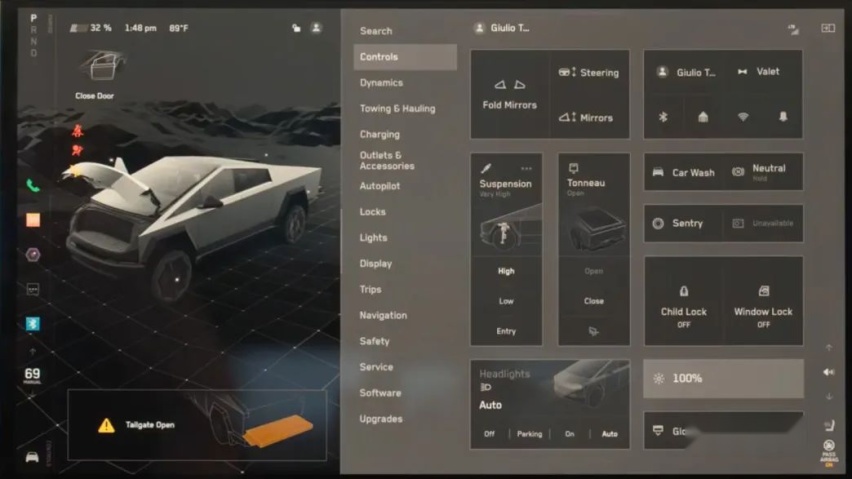Turn headlights Off
Screen dimensions: 852x479
(x=489, y=434)
